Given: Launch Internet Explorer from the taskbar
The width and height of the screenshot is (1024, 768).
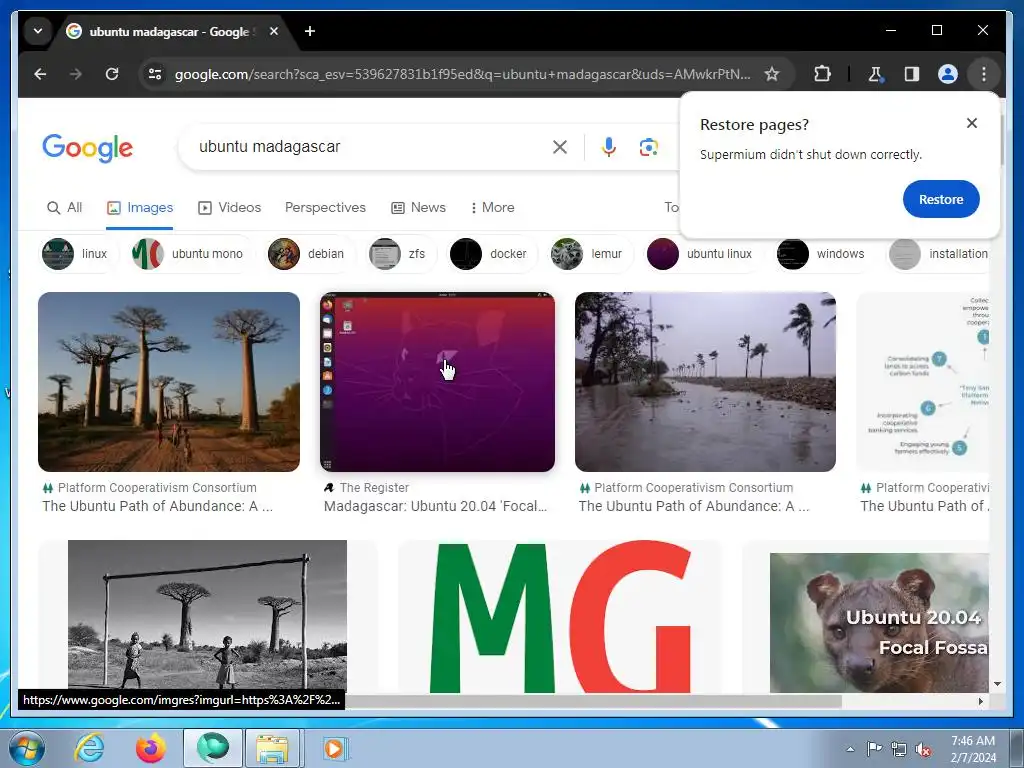Looking at the screenshot, I should (x=89, y=748).
